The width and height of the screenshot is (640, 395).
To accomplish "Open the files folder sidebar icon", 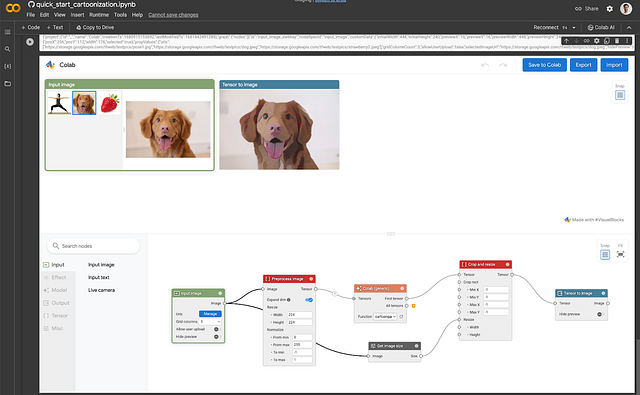I will pyautogui.click(x=7, y=84).
